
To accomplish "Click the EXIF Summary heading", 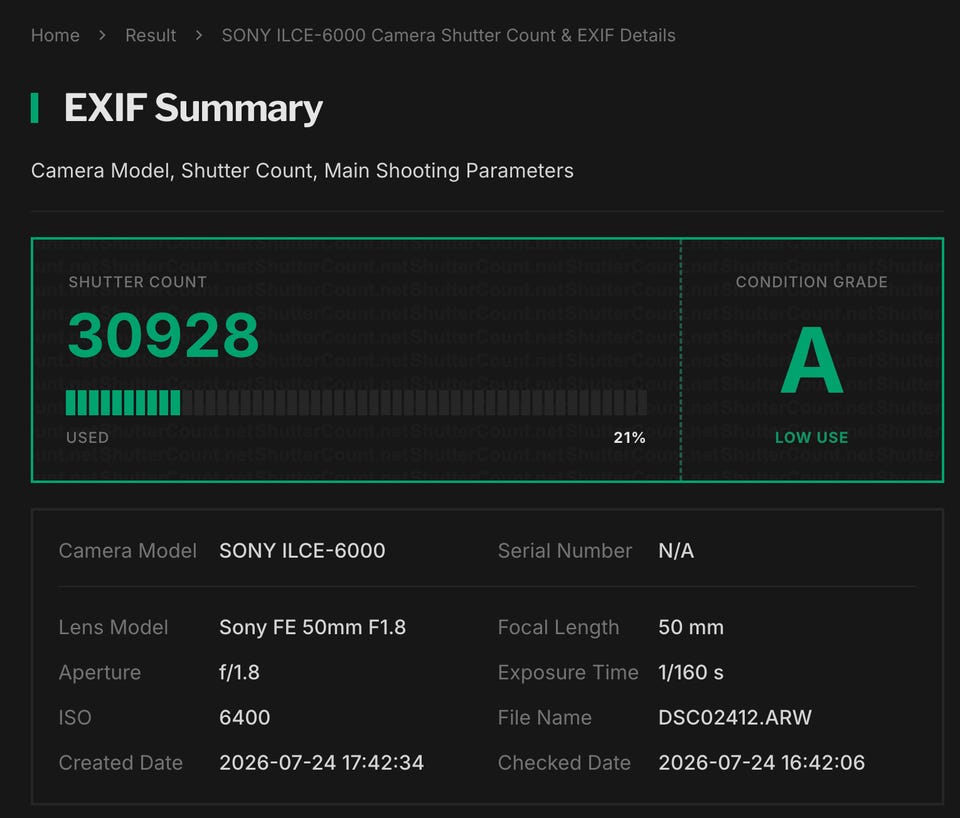I will pyautogui.click(x=193, y=108).
